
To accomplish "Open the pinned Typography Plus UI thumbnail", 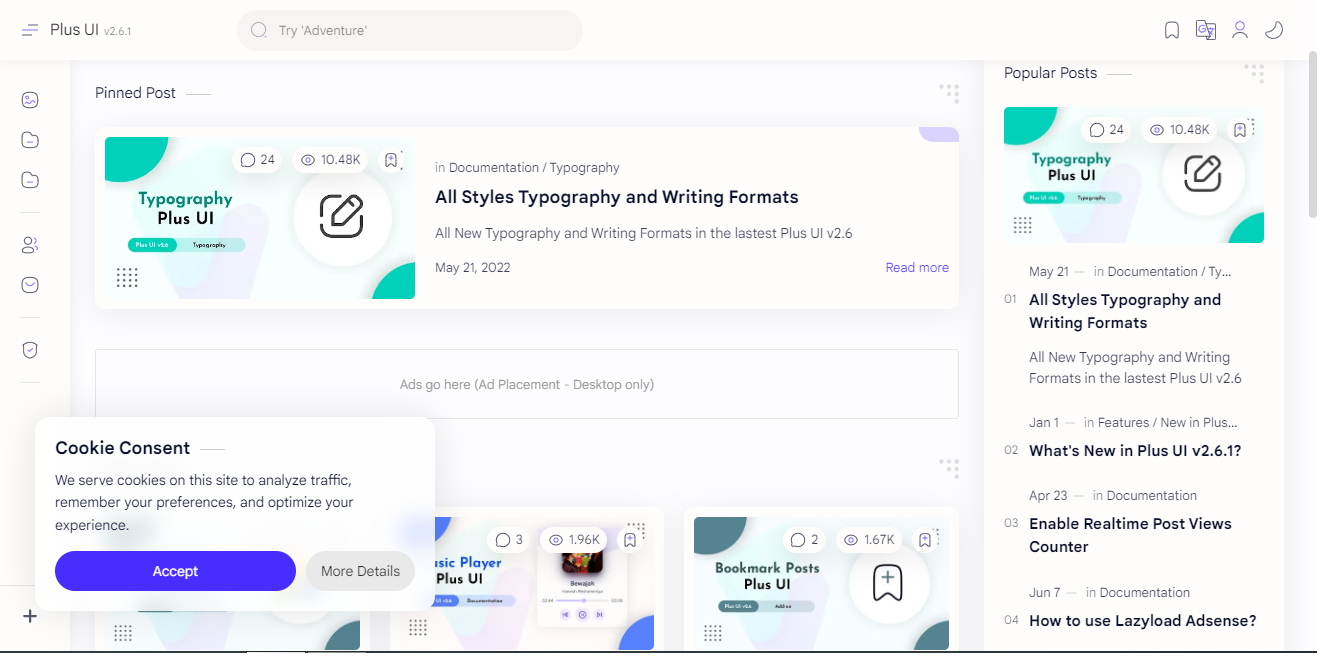I will (x=260, y=218).
